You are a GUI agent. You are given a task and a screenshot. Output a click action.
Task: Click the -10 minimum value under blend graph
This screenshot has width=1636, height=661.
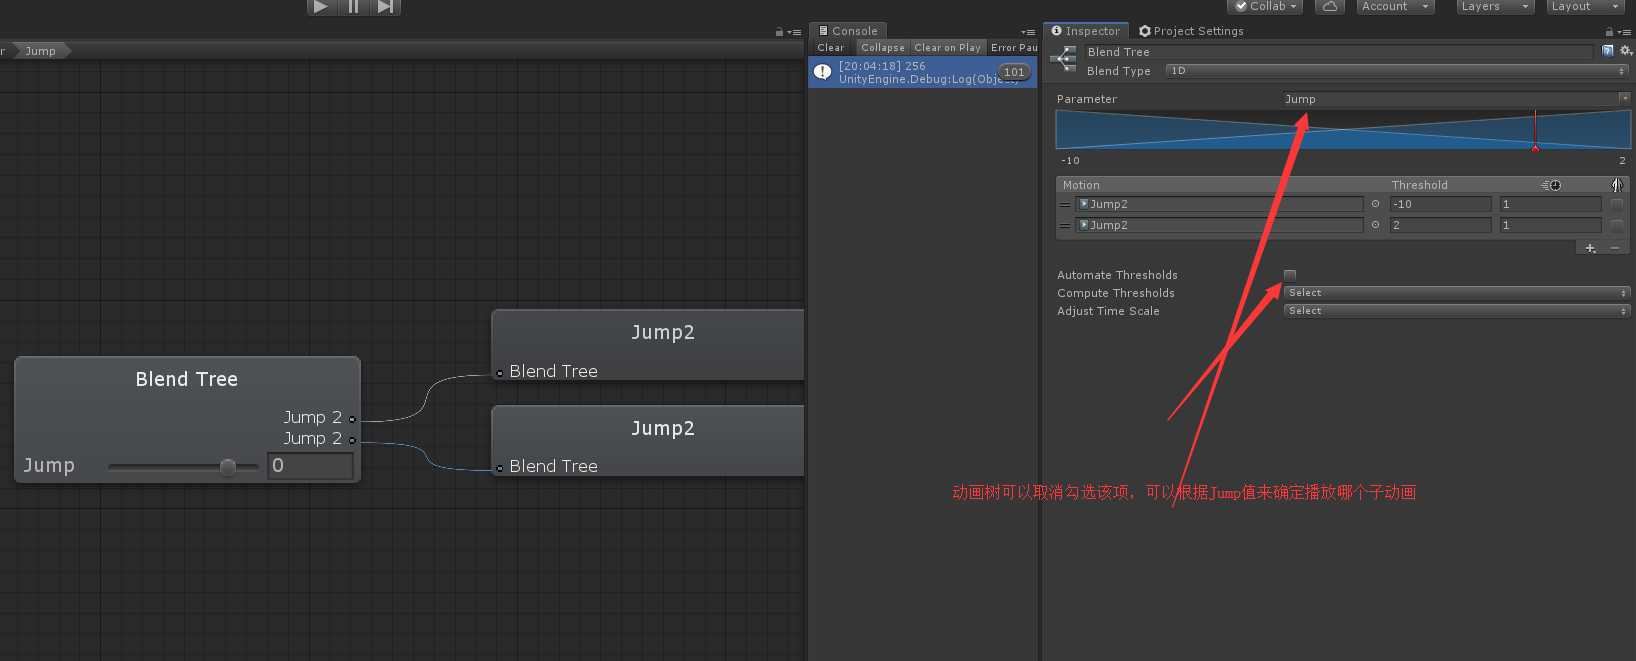click(x=1070, y=160)
